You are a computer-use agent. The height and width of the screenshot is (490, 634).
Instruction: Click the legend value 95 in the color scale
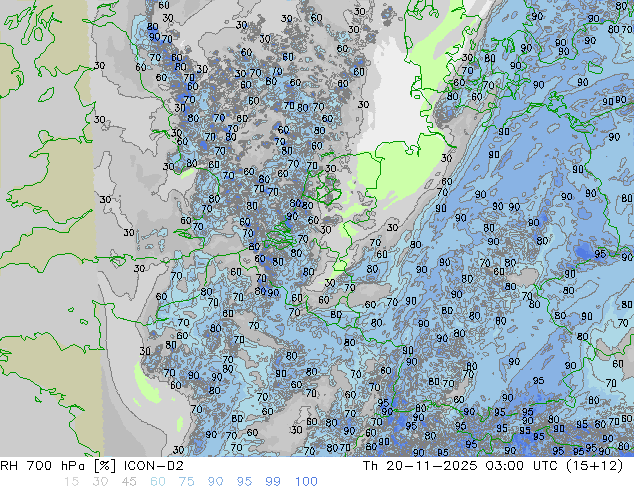coord(244,482)
